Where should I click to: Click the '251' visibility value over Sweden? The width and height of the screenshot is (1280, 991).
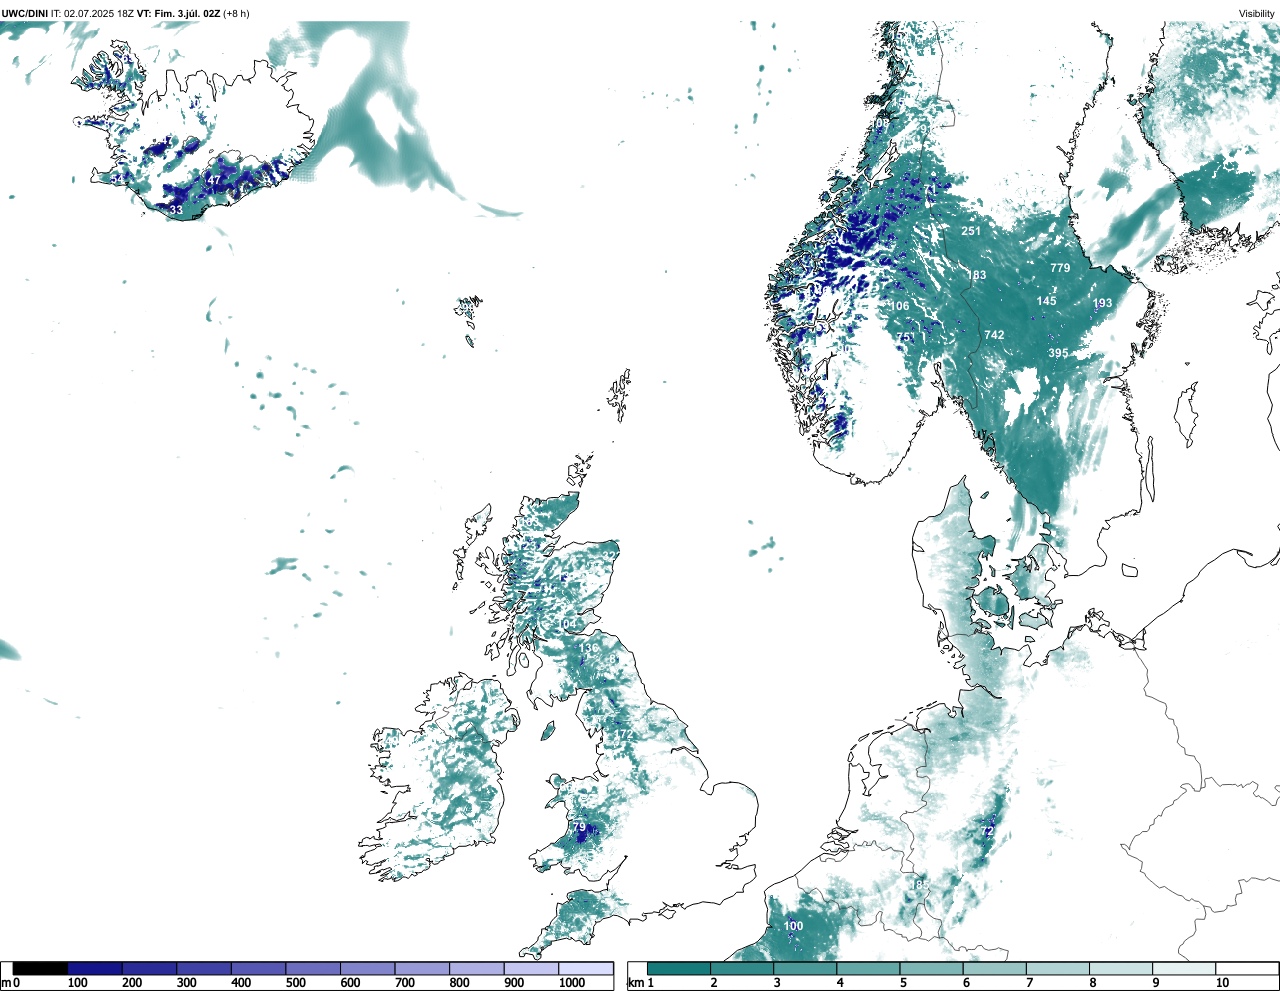pyautogui.click(x=971, y=231)
